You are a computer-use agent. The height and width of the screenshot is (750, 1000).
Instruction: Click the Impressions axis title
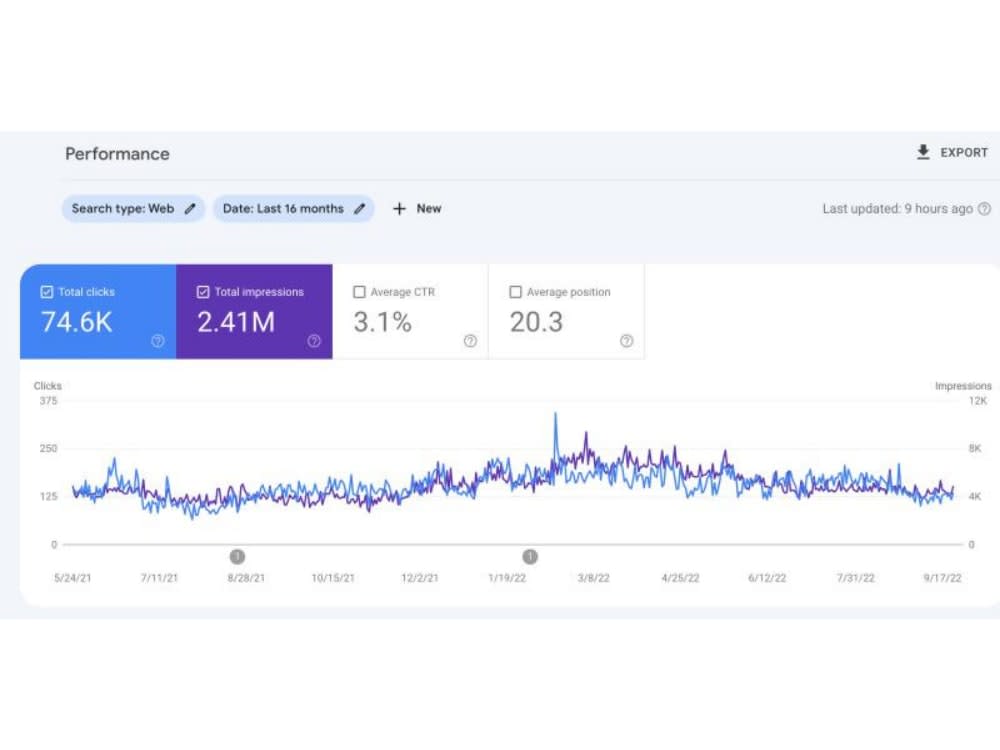[963, 386]
